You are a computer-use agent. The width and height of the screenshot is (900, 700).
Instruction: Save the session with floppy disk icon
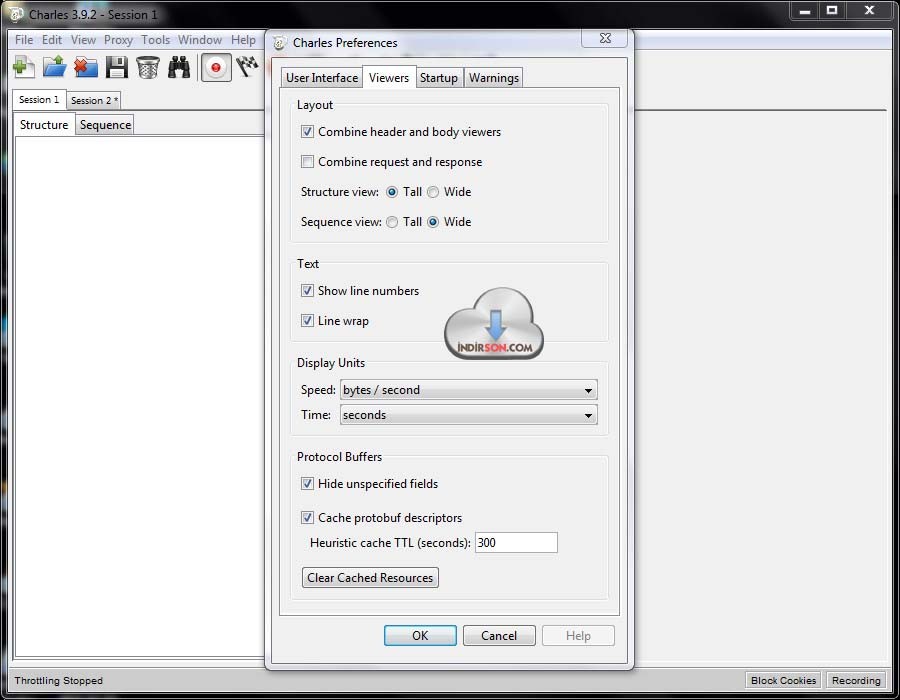[x=117, y=67]
